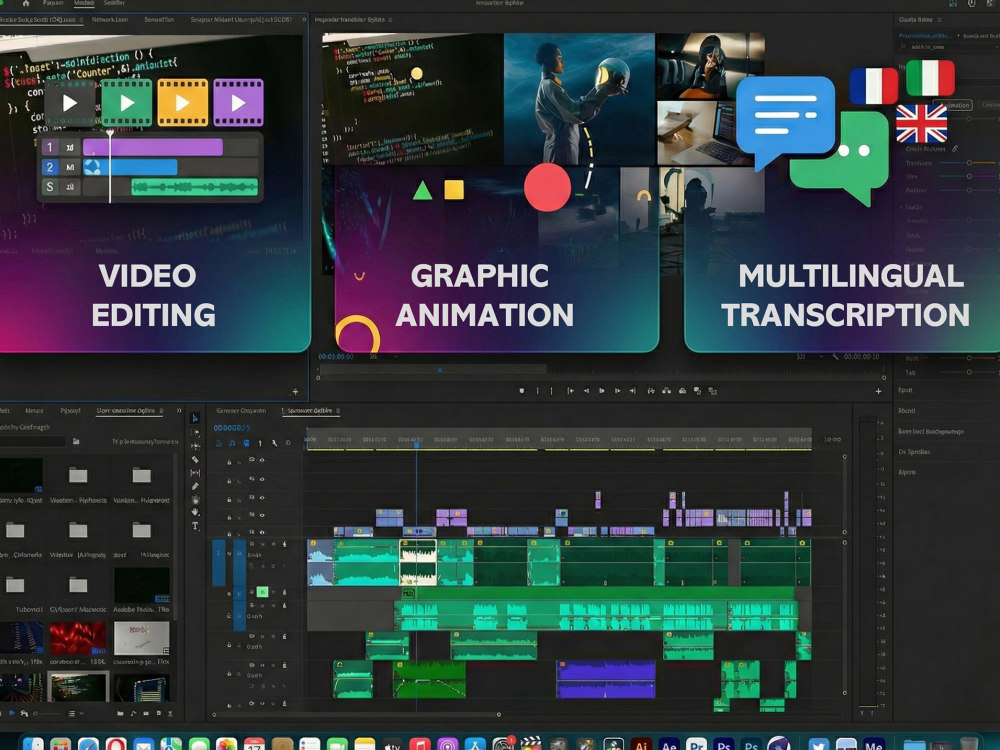
Task: Switch to the Network.Laen tab
Action: (x=110, y=20)
